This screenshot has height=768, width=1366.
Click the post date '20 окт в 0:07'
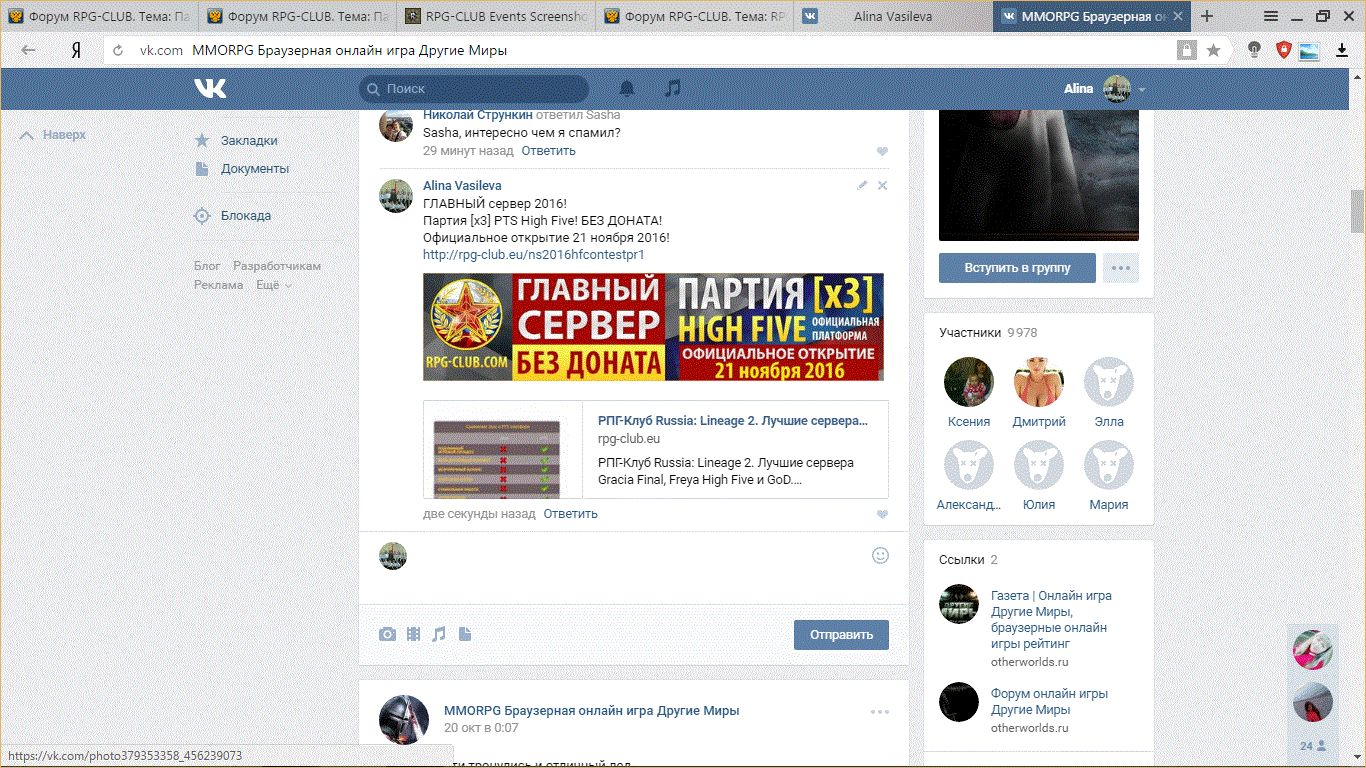coord(483,729)
